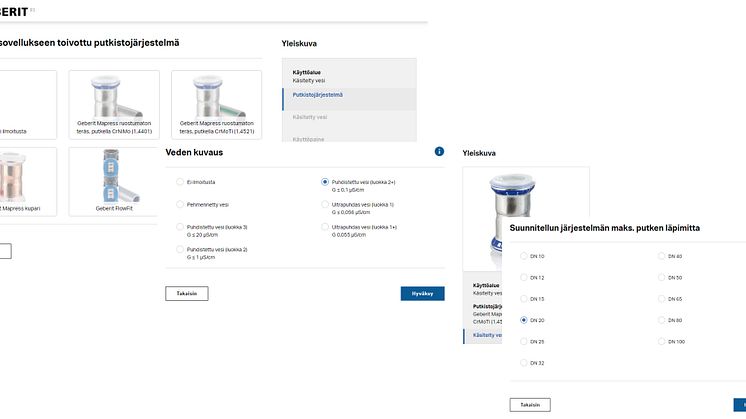Select the DN 100 diameter option
This screenshot has height=419, width=746.
point(662,341)
